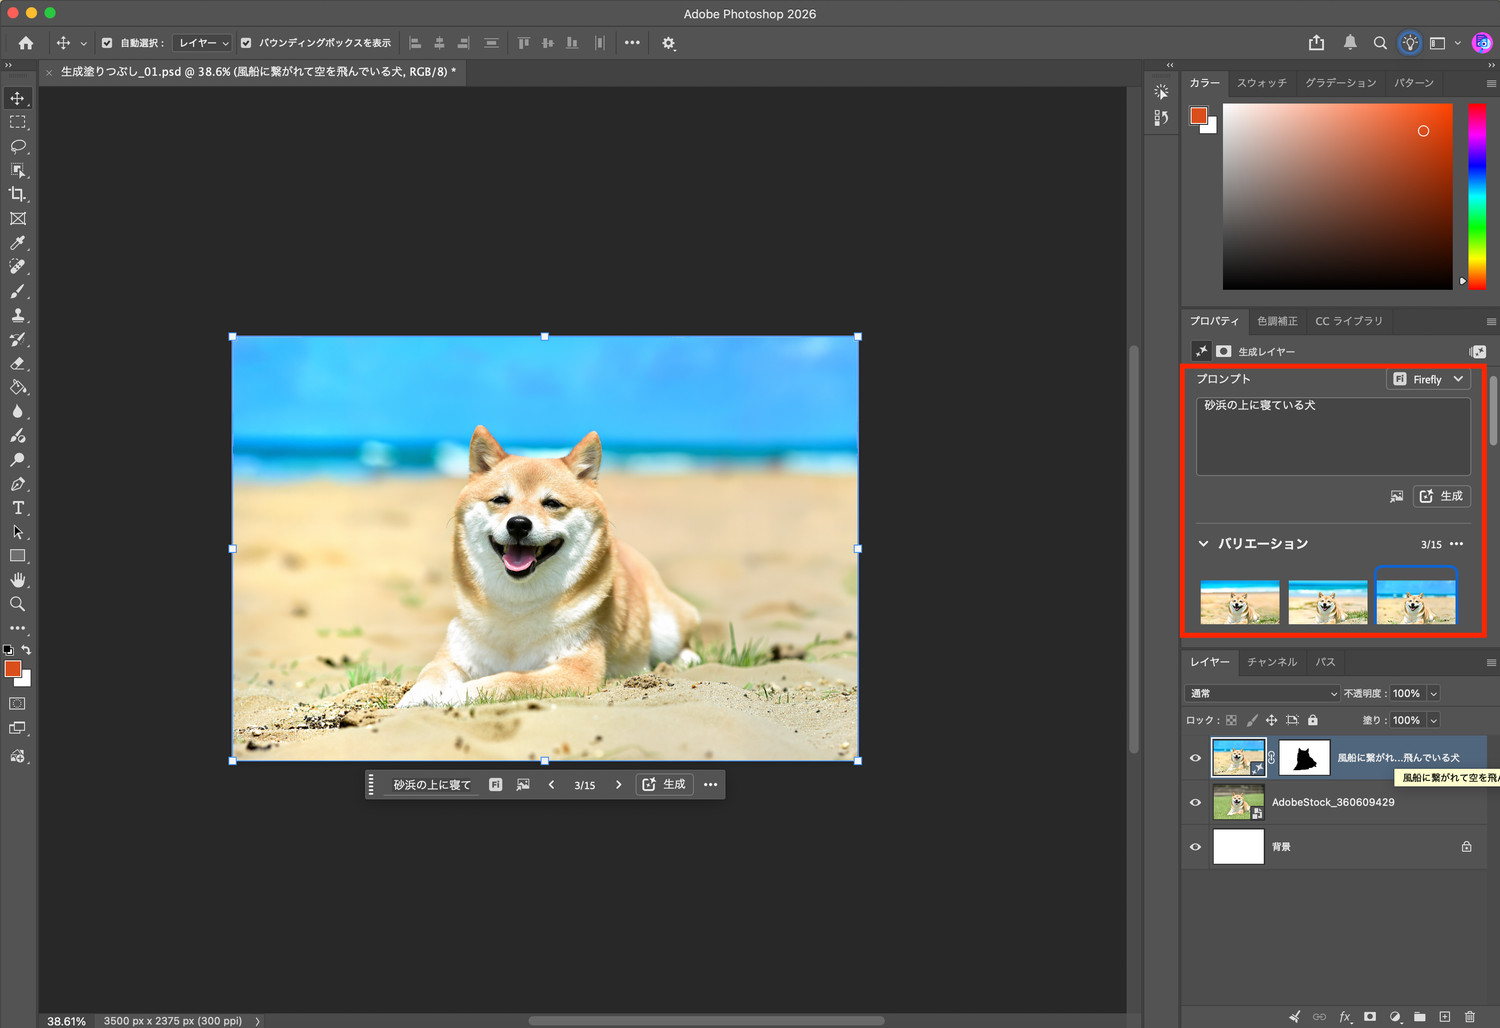Screen dimensions: 1500x1028
Task: Open the blend mode 通常 dropdown
Action: coord(1263,693)
